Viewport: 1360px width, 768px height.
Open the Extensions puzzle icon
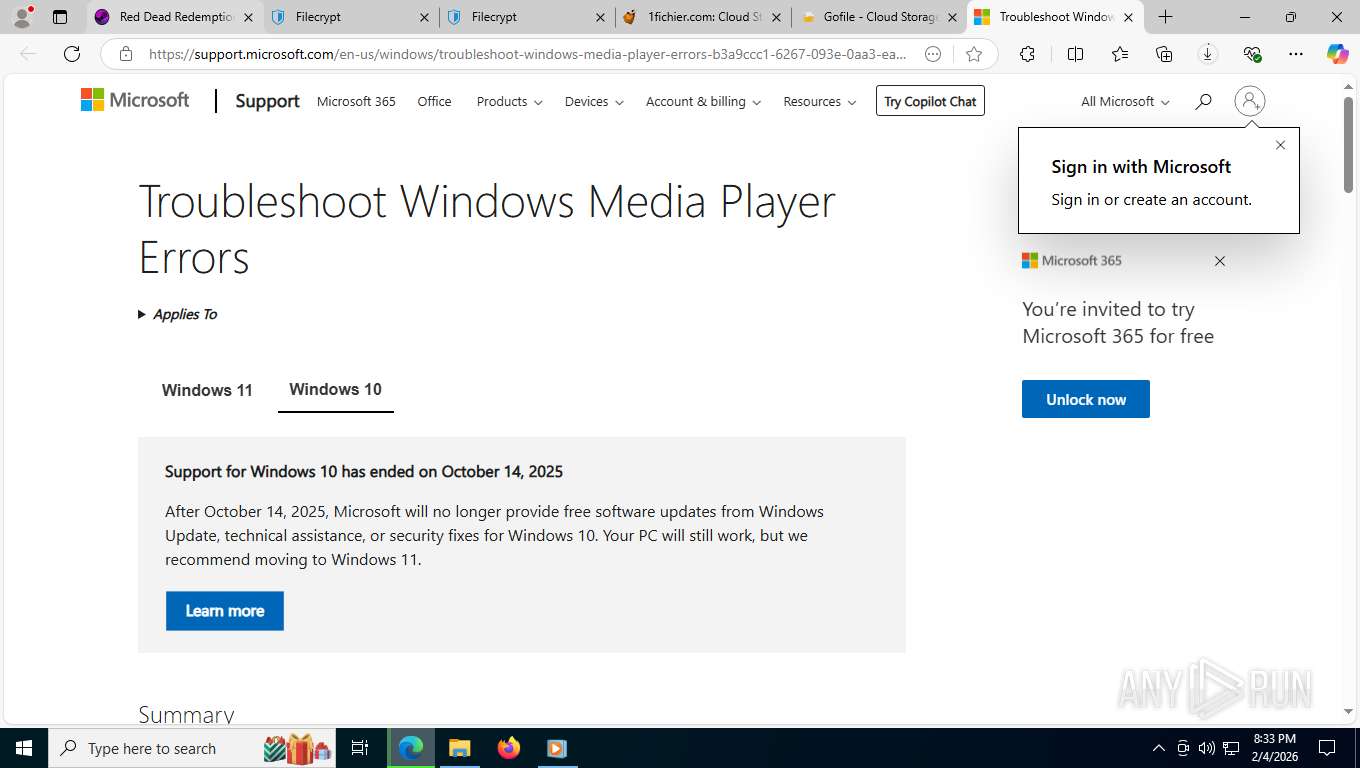pyautogui.click(x=1027, y=54)
